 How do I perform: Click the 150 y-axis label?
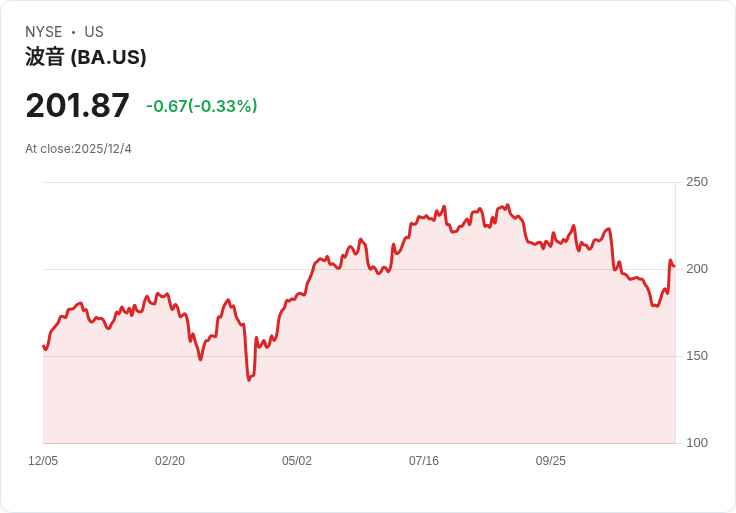[x=697, y=356]
